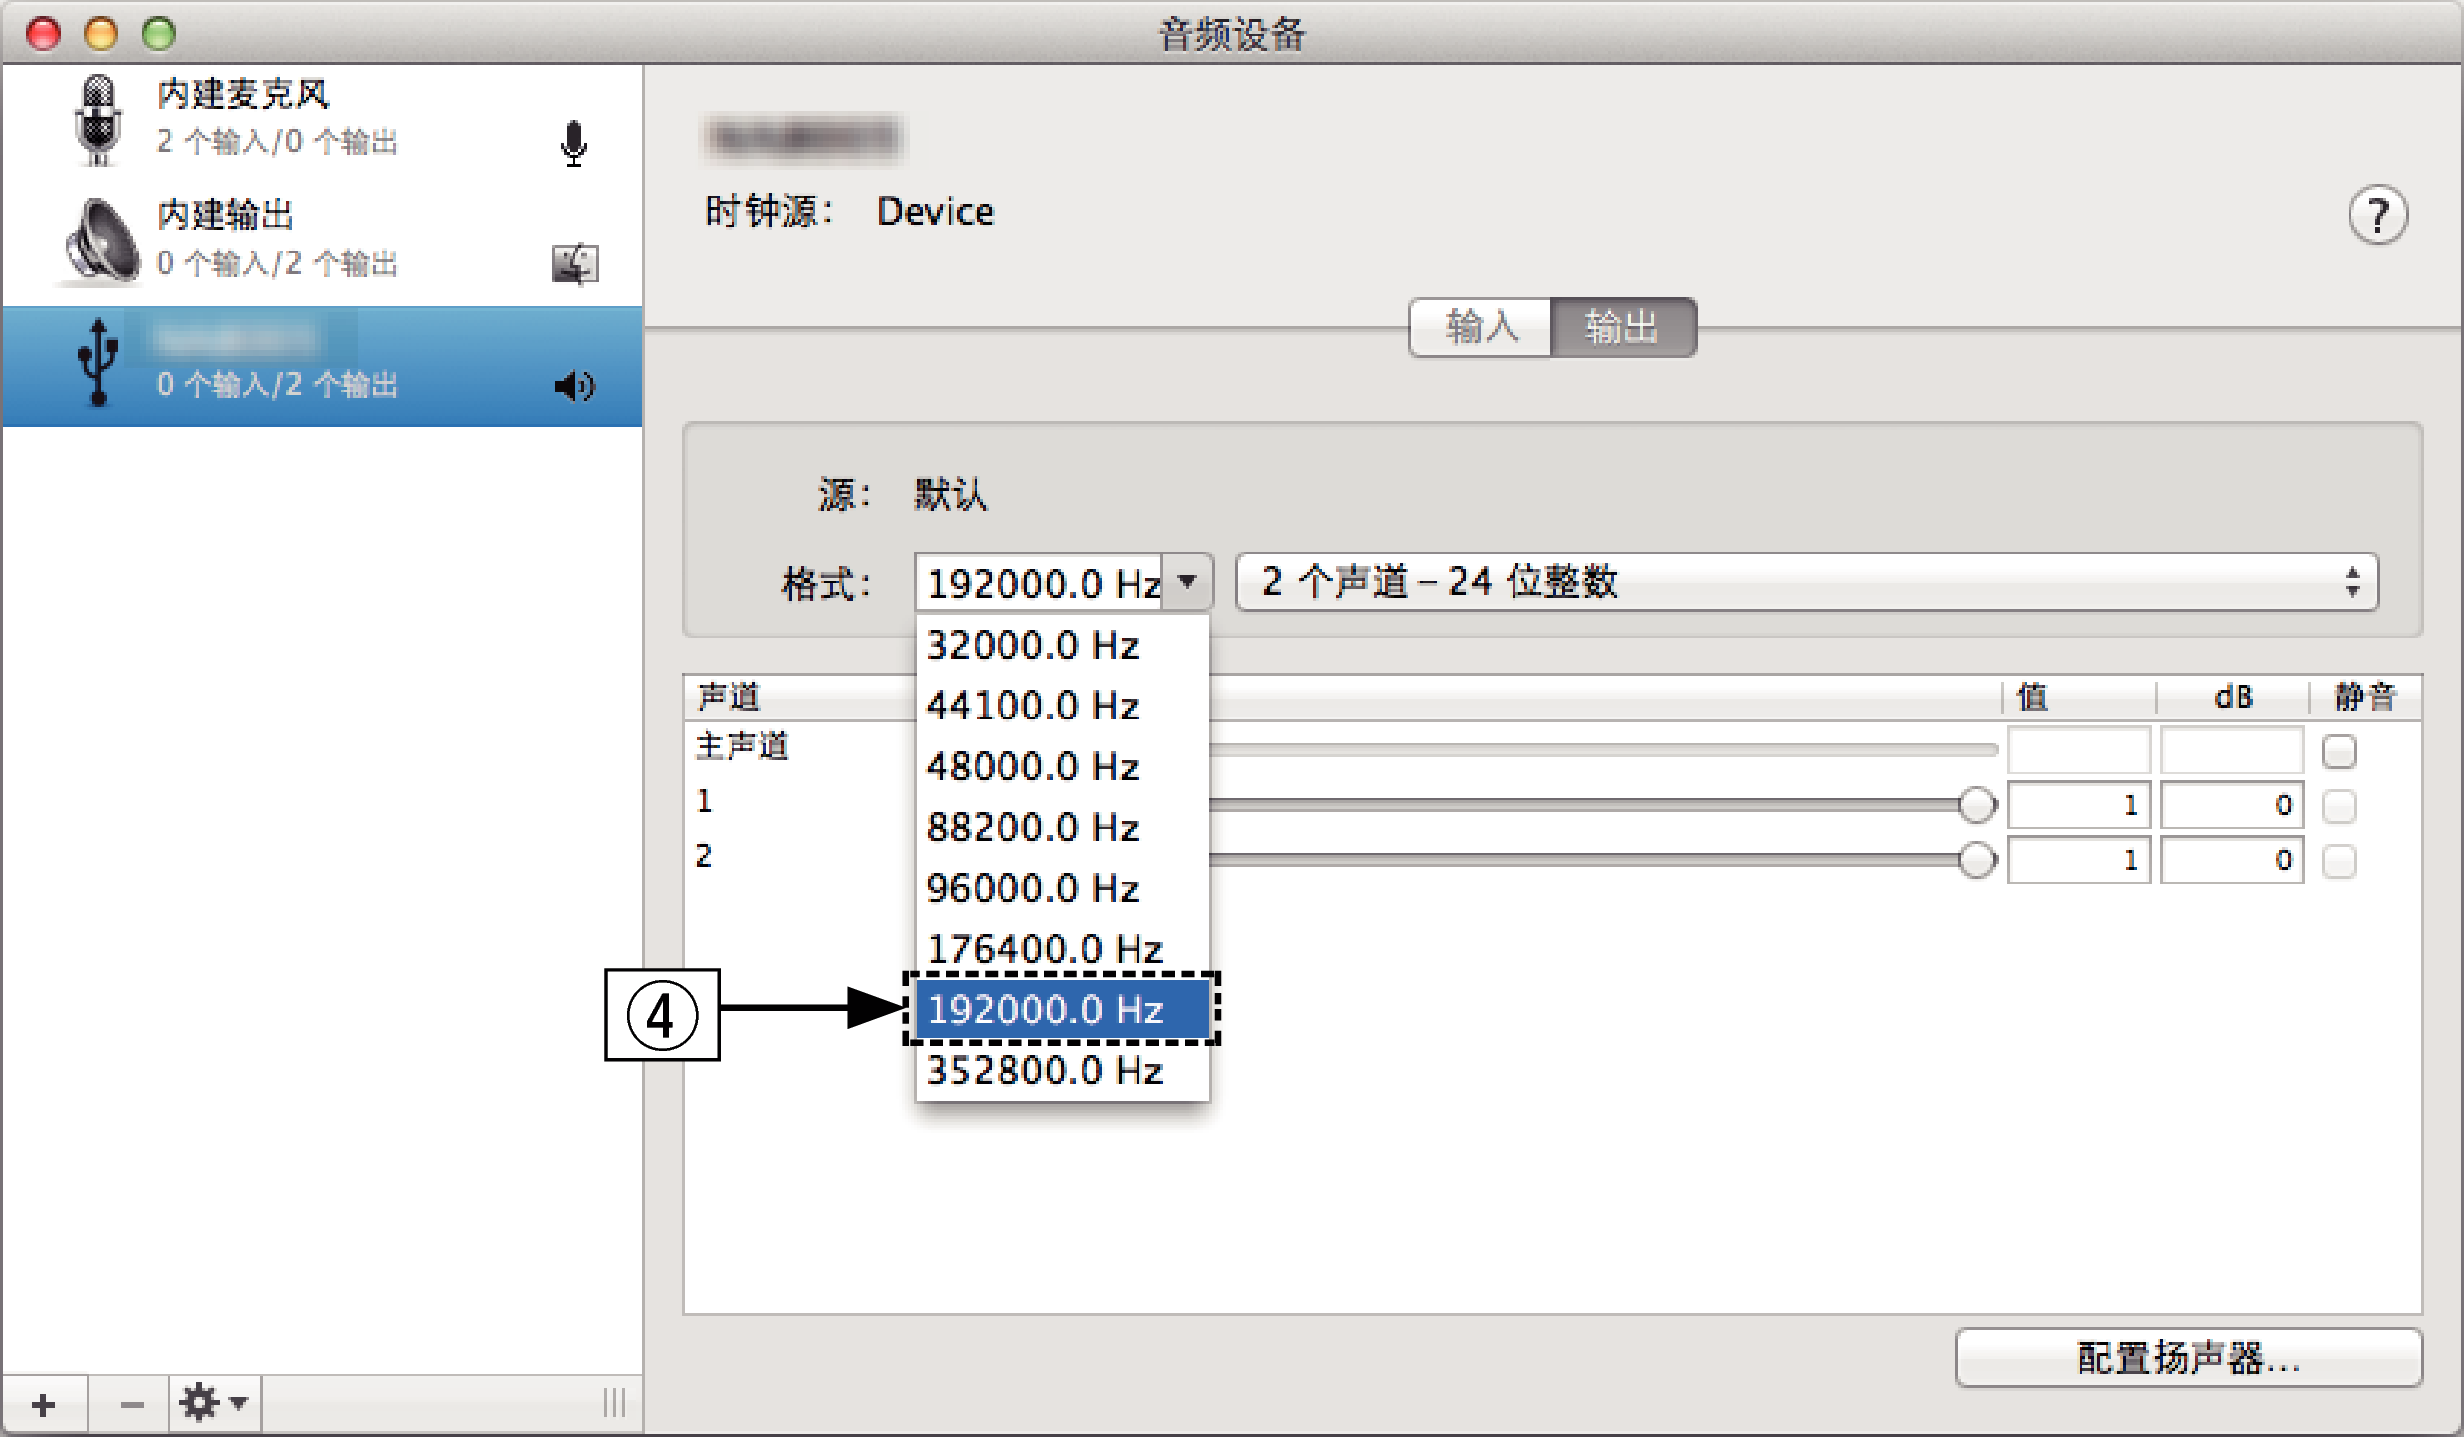Open the gear action menu dropdown
This screenshot has height=1437, width=2464.
coord(213,1404)
